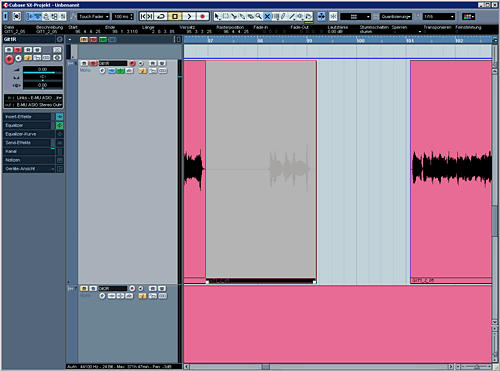The height and width of the screenshot is (371, 500).
Task: Select the mute X tool
Action: click(267, 16)
